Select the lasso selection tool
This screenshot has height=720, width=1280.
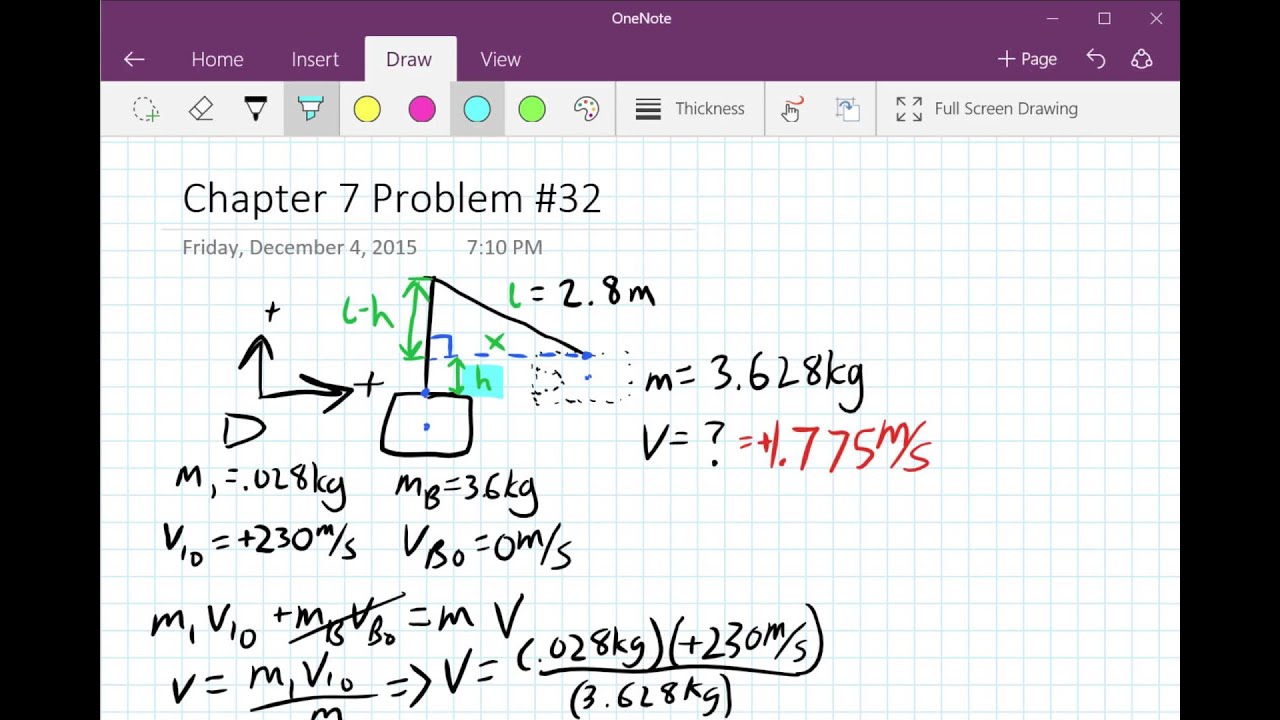146,109
